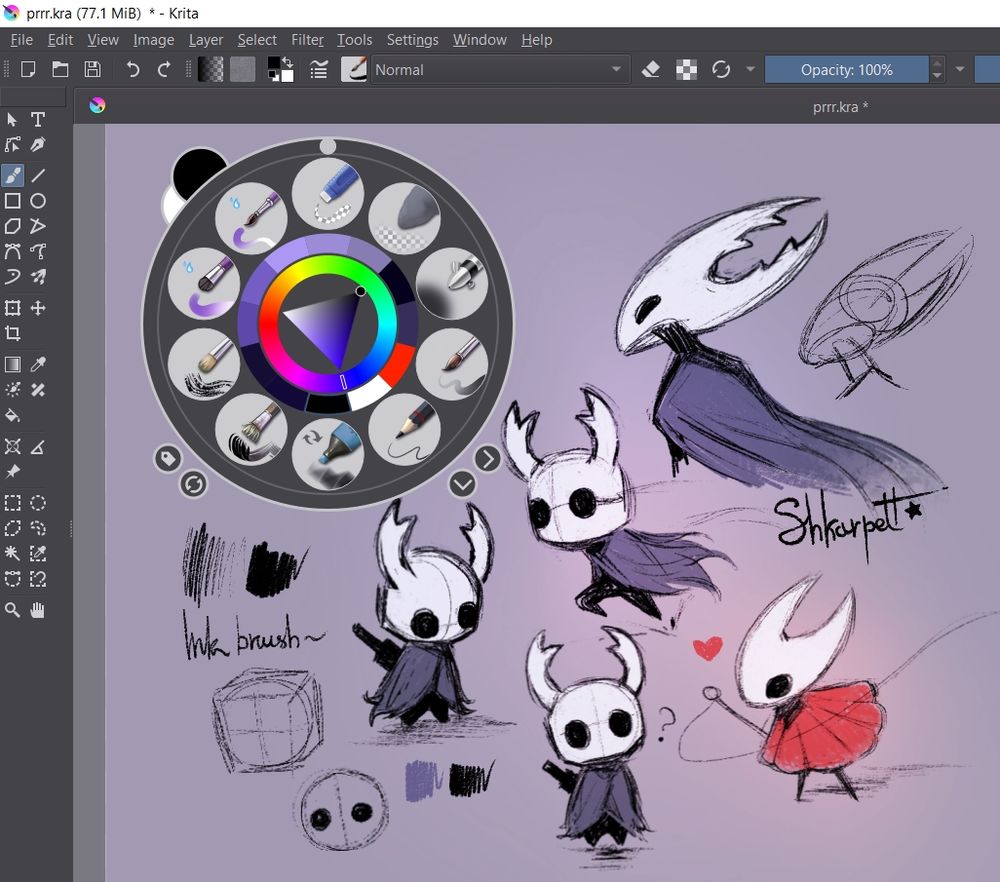
Task: Choose the Fill bucket tool
Action: click(x=12, y=416)
